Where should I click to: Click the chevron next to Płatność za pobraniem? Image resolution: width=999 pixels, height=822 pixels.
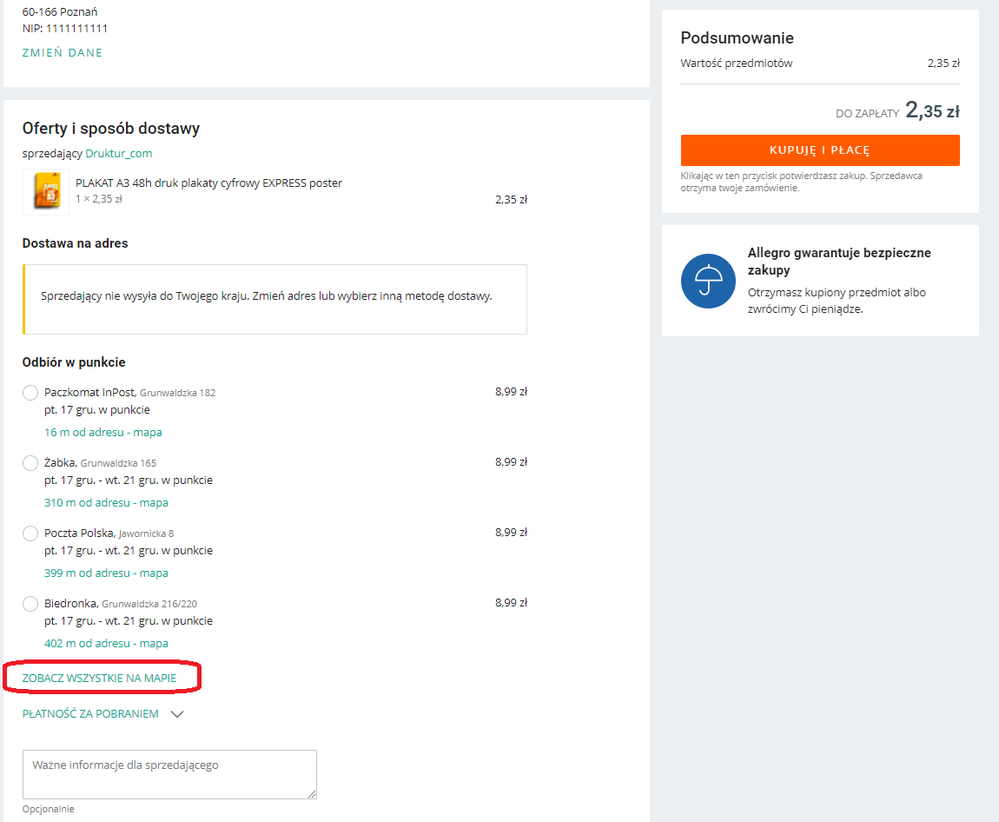point(177,714)
